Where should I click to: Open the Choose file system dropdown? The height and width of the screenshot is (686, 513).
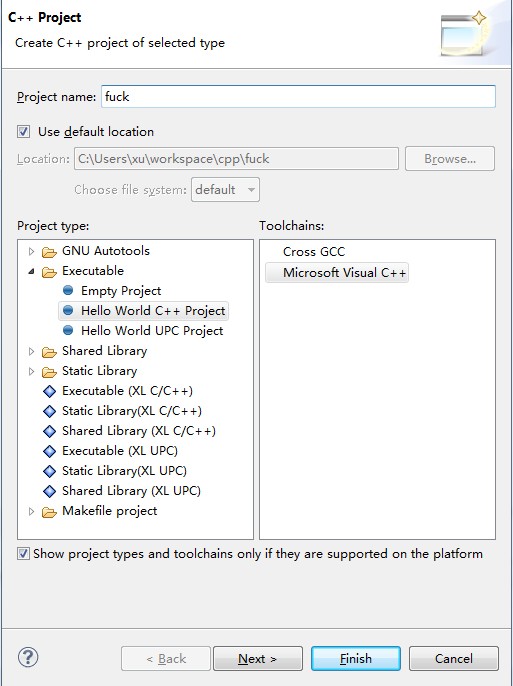[225, 189]
